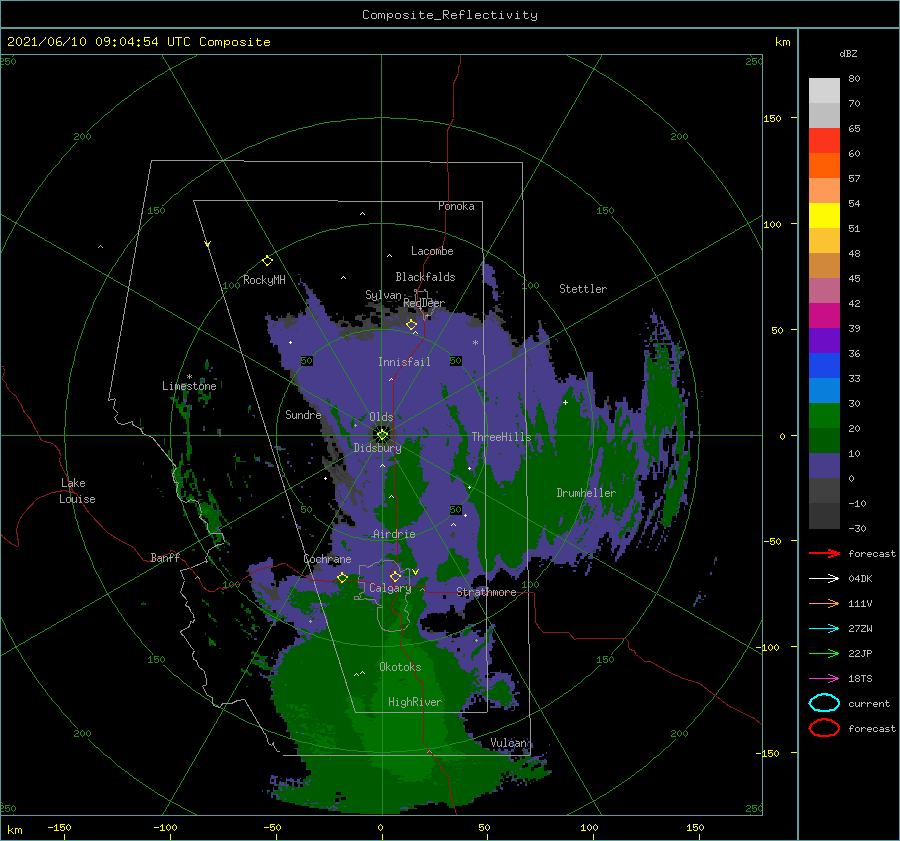Click the ThreeHills label

coord(502,437)
